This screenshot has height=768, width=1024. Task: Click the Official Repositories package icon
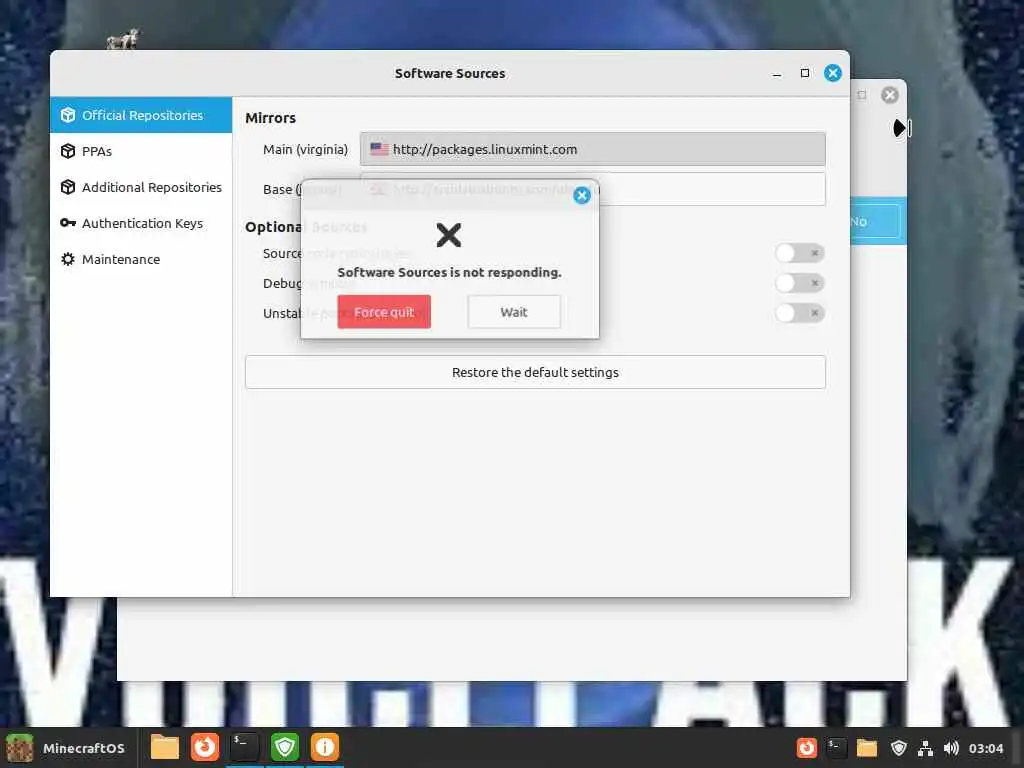pyautogui.click(x=68, y=115)
